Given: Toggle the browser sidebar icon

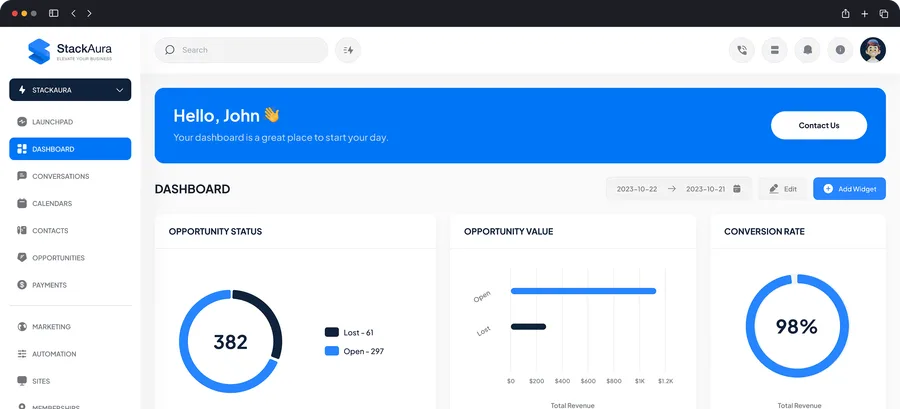Looking at the screenshot, I should pos(53,13).
